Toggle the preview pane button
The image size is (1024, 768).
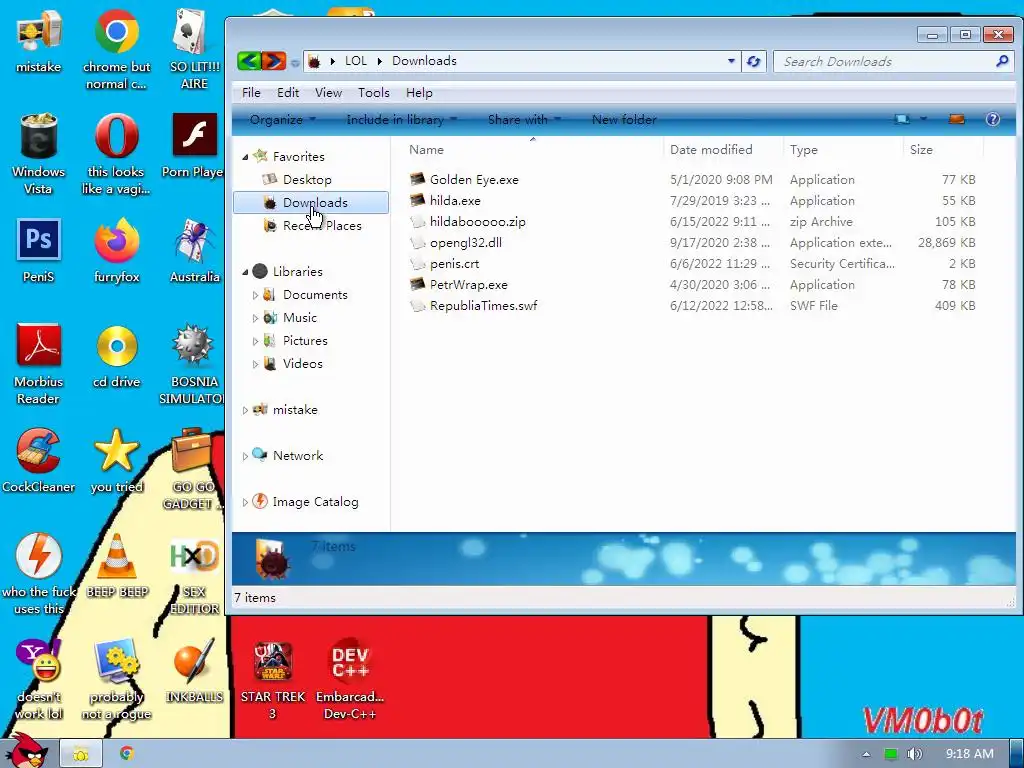pyautogui.click(x=956, y=119)
